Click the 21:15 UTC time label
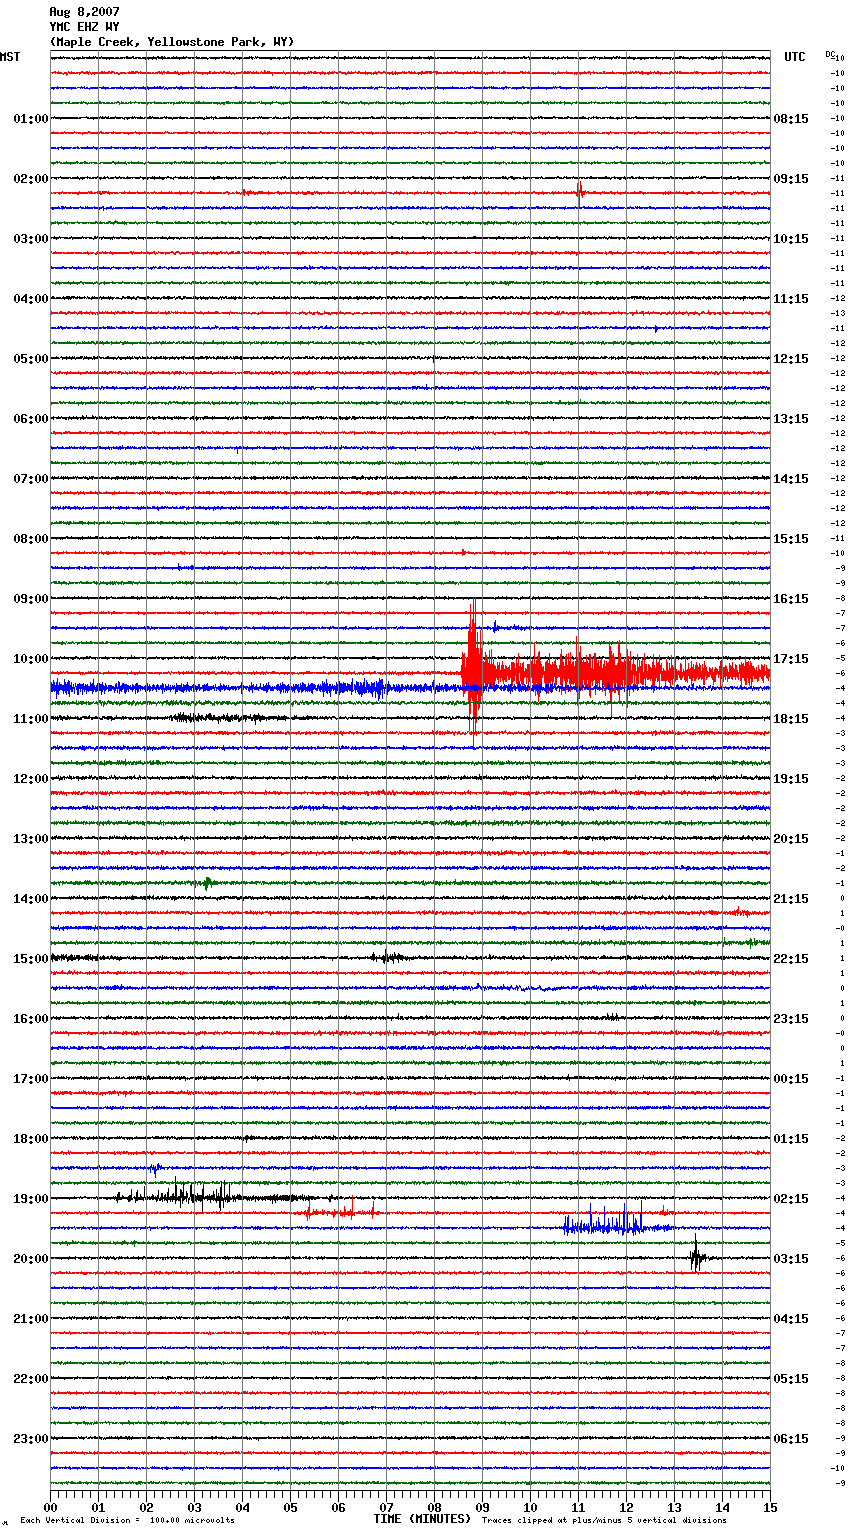Screen dimensions: 850x1534 791,899
